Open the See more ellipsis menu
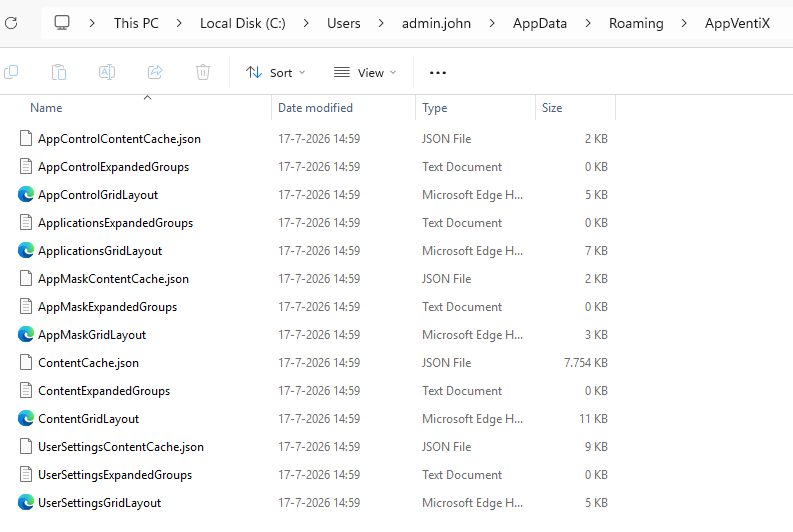 click(437, 73)
